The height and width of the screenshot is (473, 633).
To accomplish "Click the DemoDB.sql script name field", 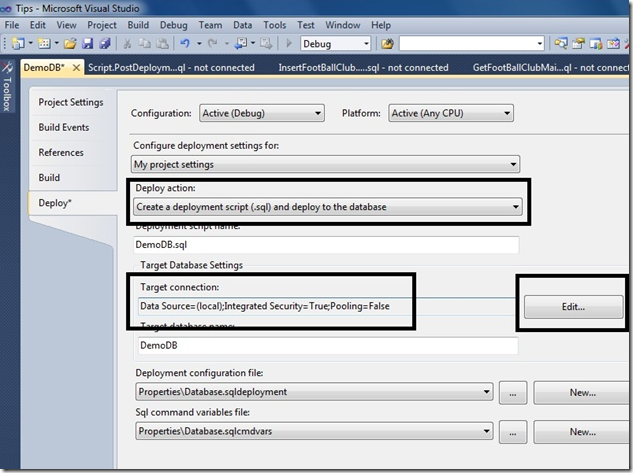I will point(326,245).
